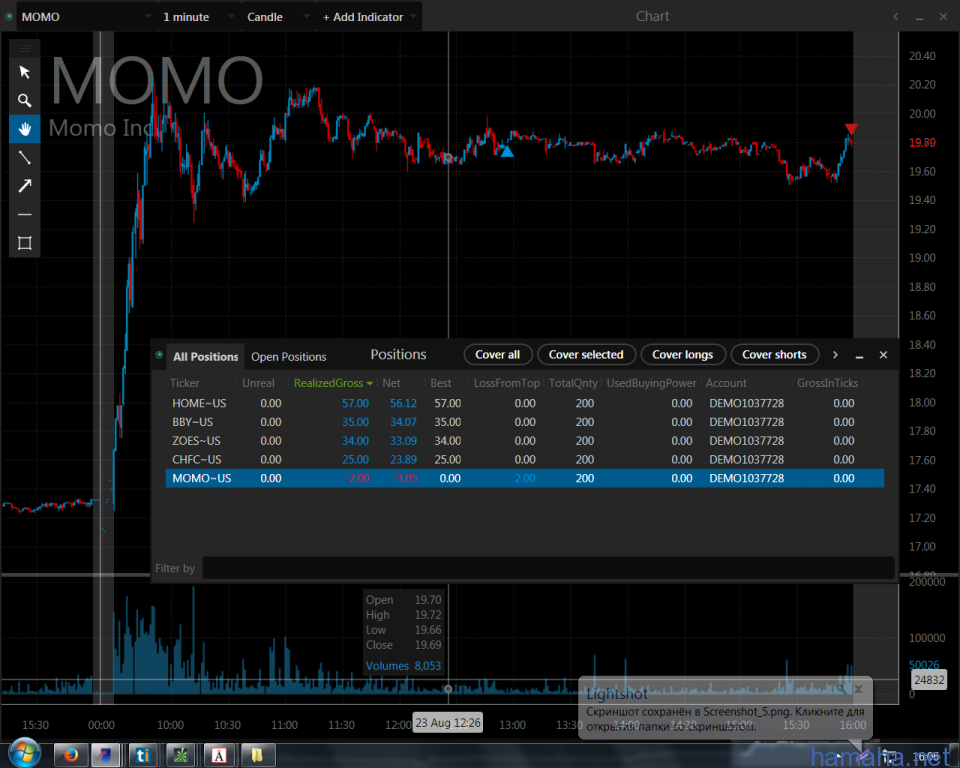Image resolution: width=960 pixels, height=768 pixels.
Task: Click the Filter by input field
Action: pos(547,568)
